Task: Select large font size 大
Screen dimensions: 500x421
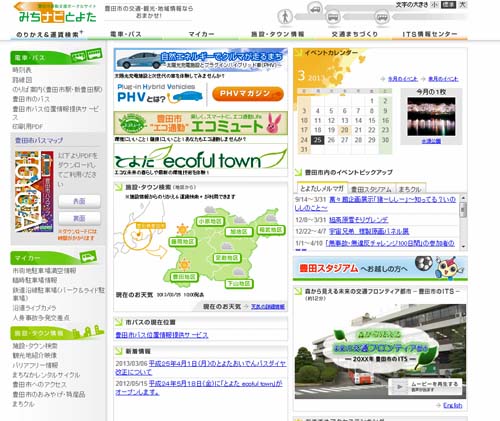Action: pos(462,5)
